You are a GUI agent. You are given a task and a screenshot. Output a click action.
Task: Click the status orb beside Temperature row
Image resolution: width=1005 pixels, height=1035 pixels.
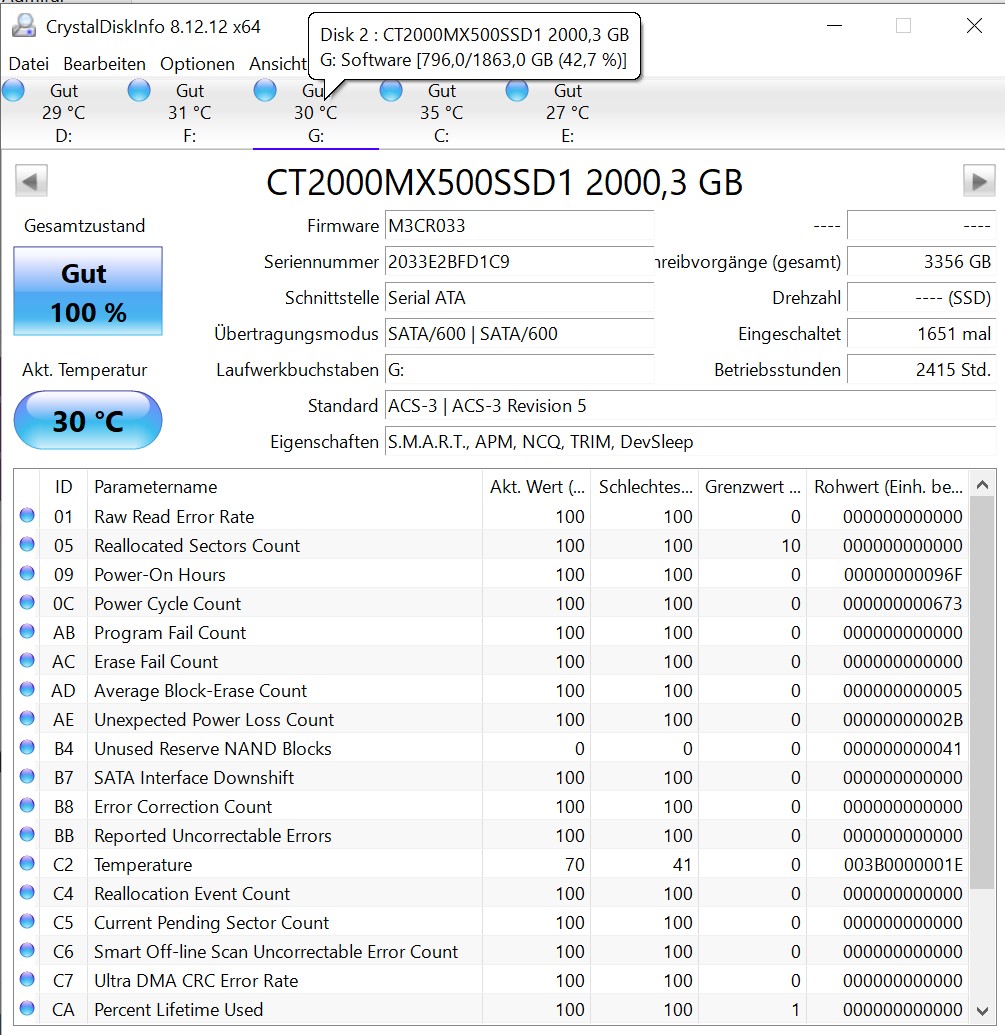[27, 863]
